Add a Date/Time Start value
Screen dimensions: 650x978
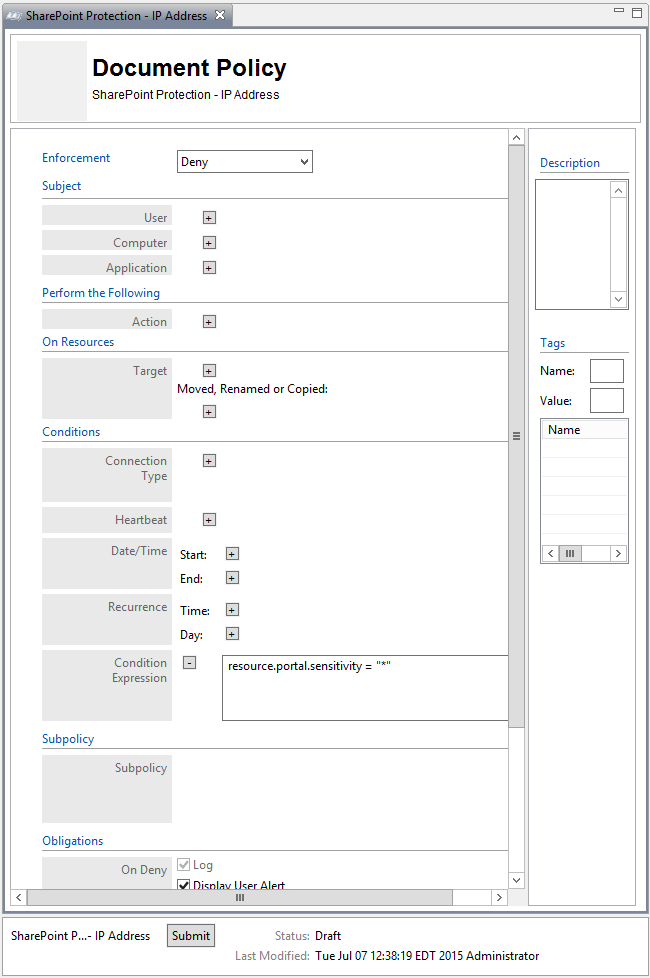[232, 554]
